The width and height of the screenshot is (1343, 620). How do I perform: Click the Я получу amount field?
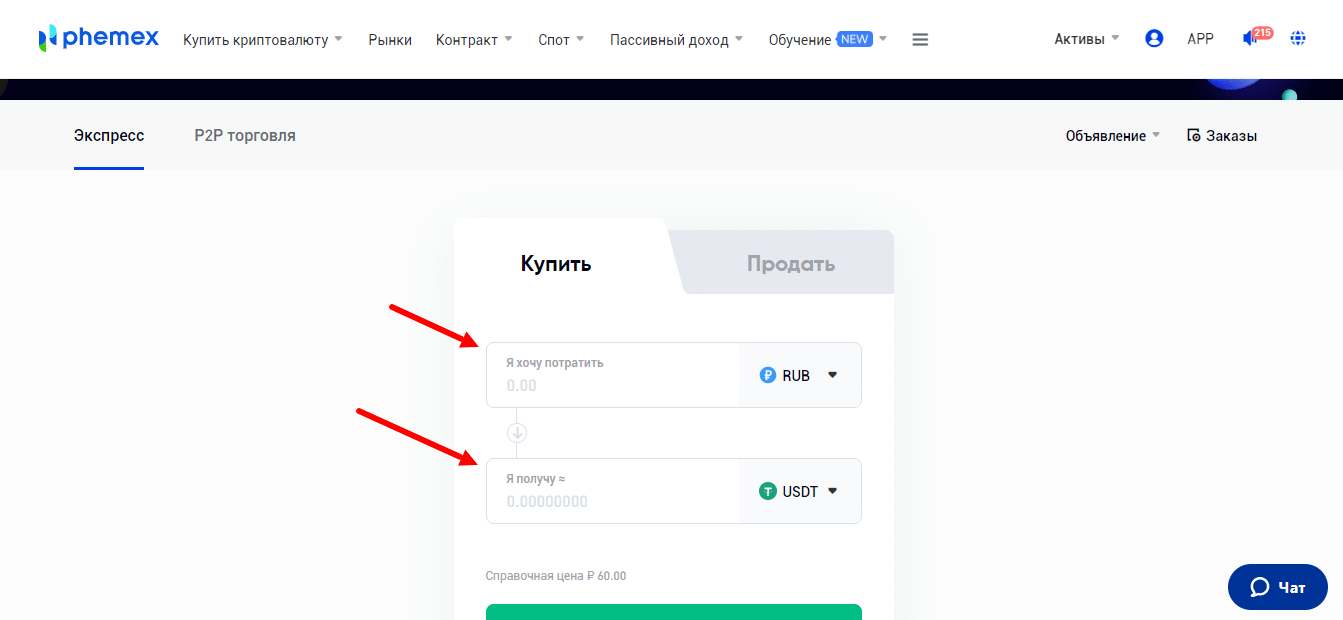tap(612, 501)
